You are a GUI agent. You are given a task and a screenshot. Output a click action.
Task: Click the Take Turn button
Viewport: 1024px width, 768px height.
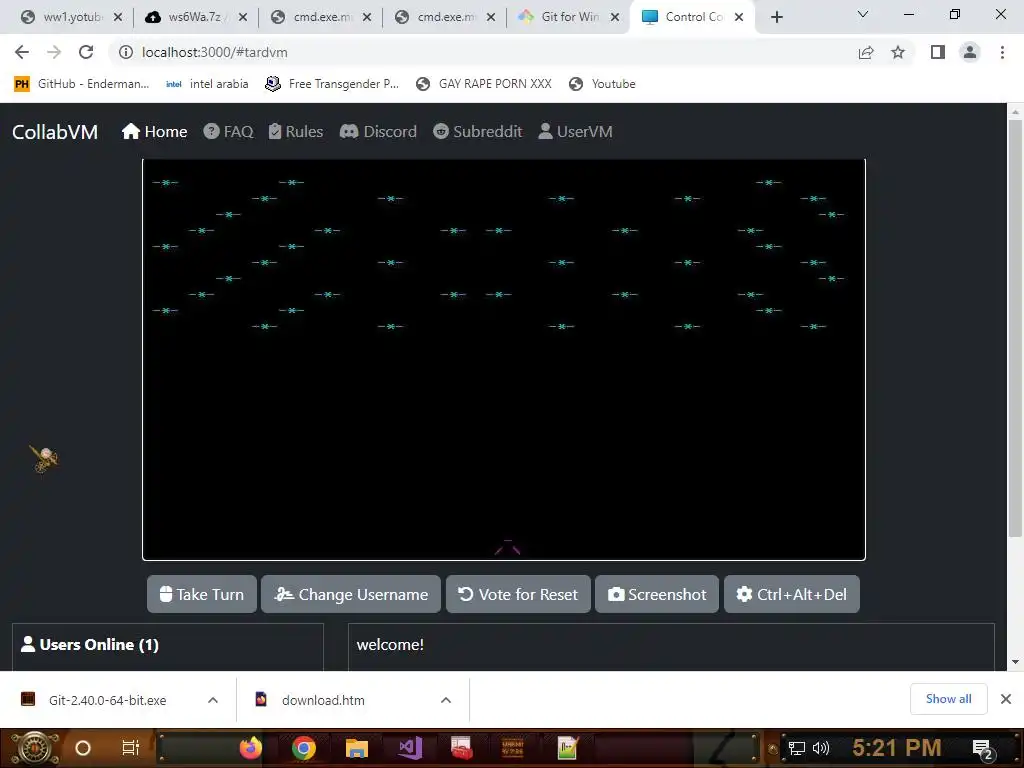(x=202, y=594)
